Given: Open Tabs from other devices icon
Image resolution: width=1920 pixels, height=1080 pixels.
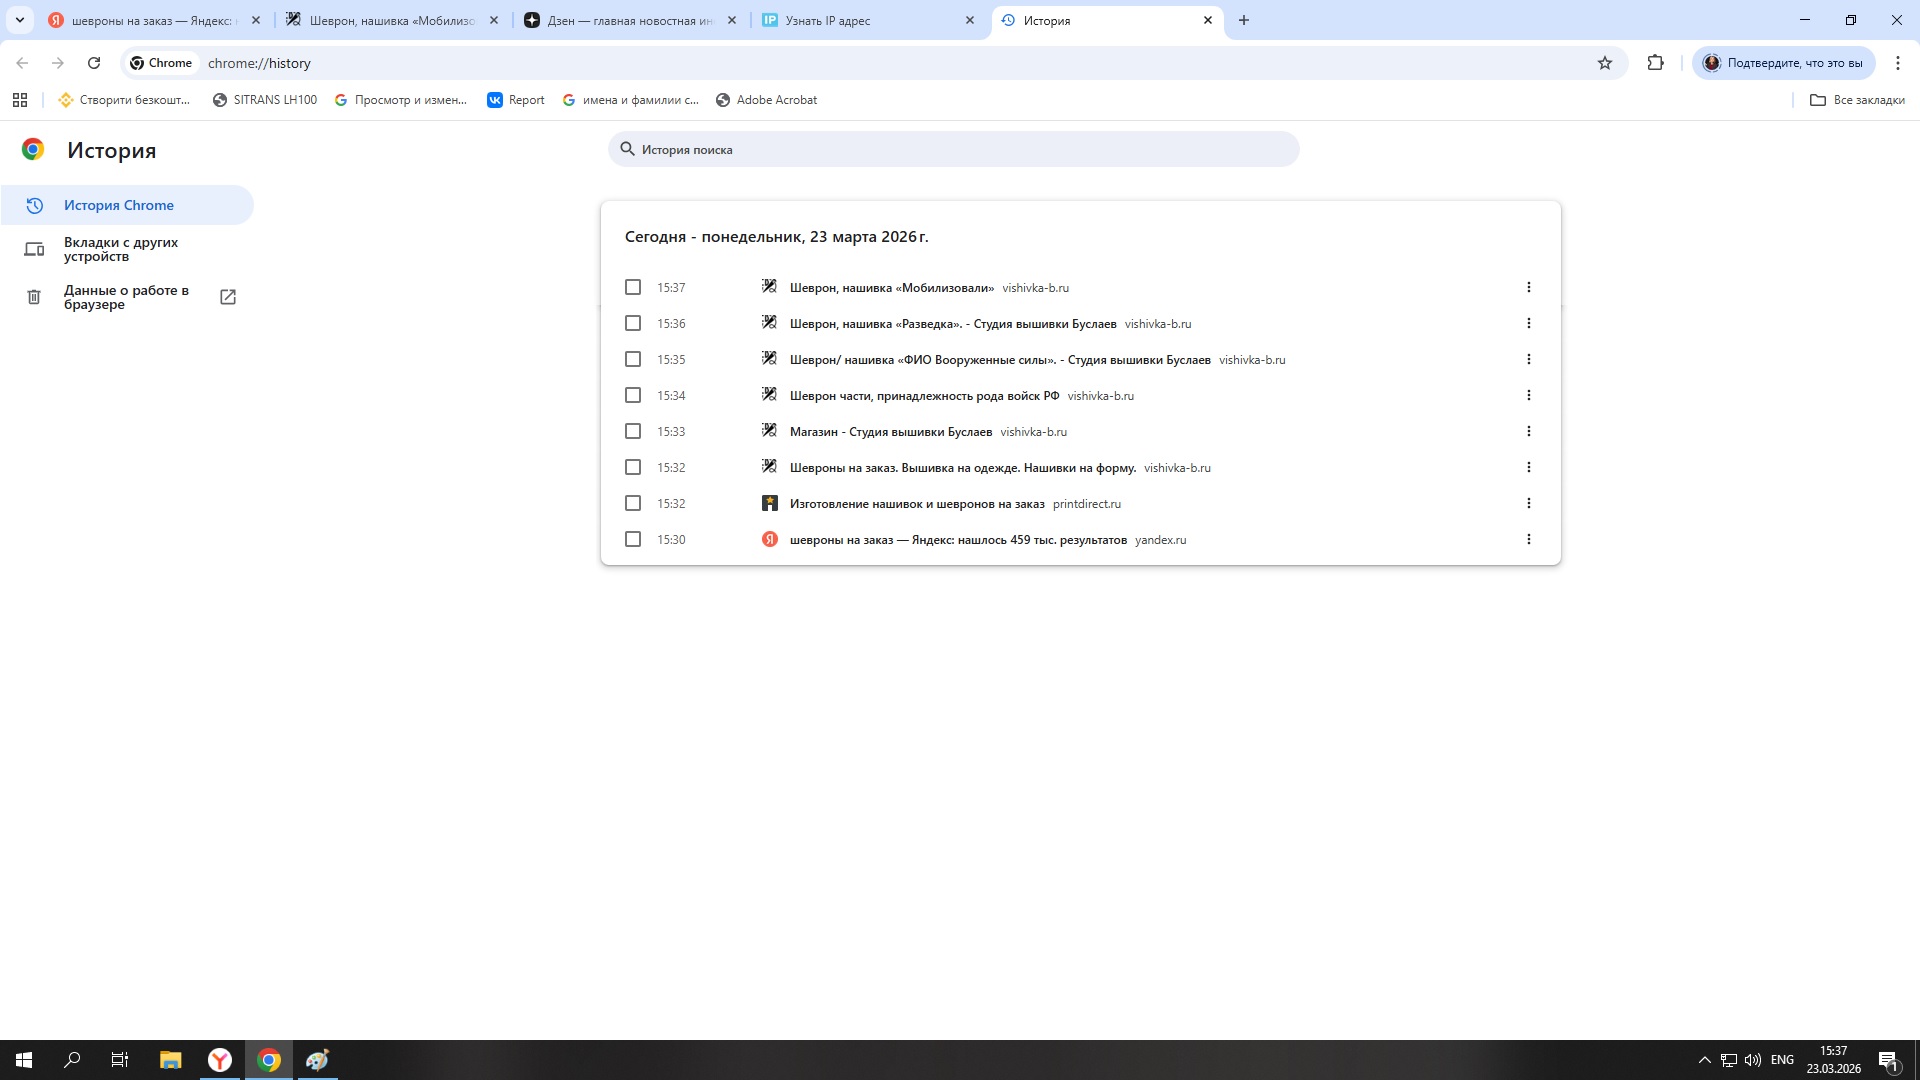Looking at the screenshot, I should (34, 249).
